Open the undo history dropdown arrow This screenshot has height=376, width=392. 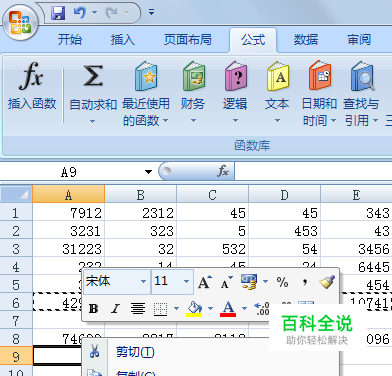[x=94, y=13]
